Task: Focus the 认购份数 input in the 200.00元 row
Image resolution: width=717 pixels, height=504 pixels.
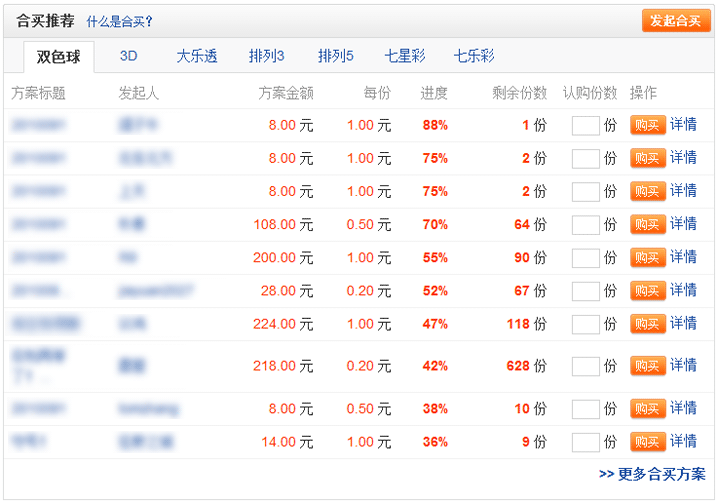Action: tap(585, 258)
